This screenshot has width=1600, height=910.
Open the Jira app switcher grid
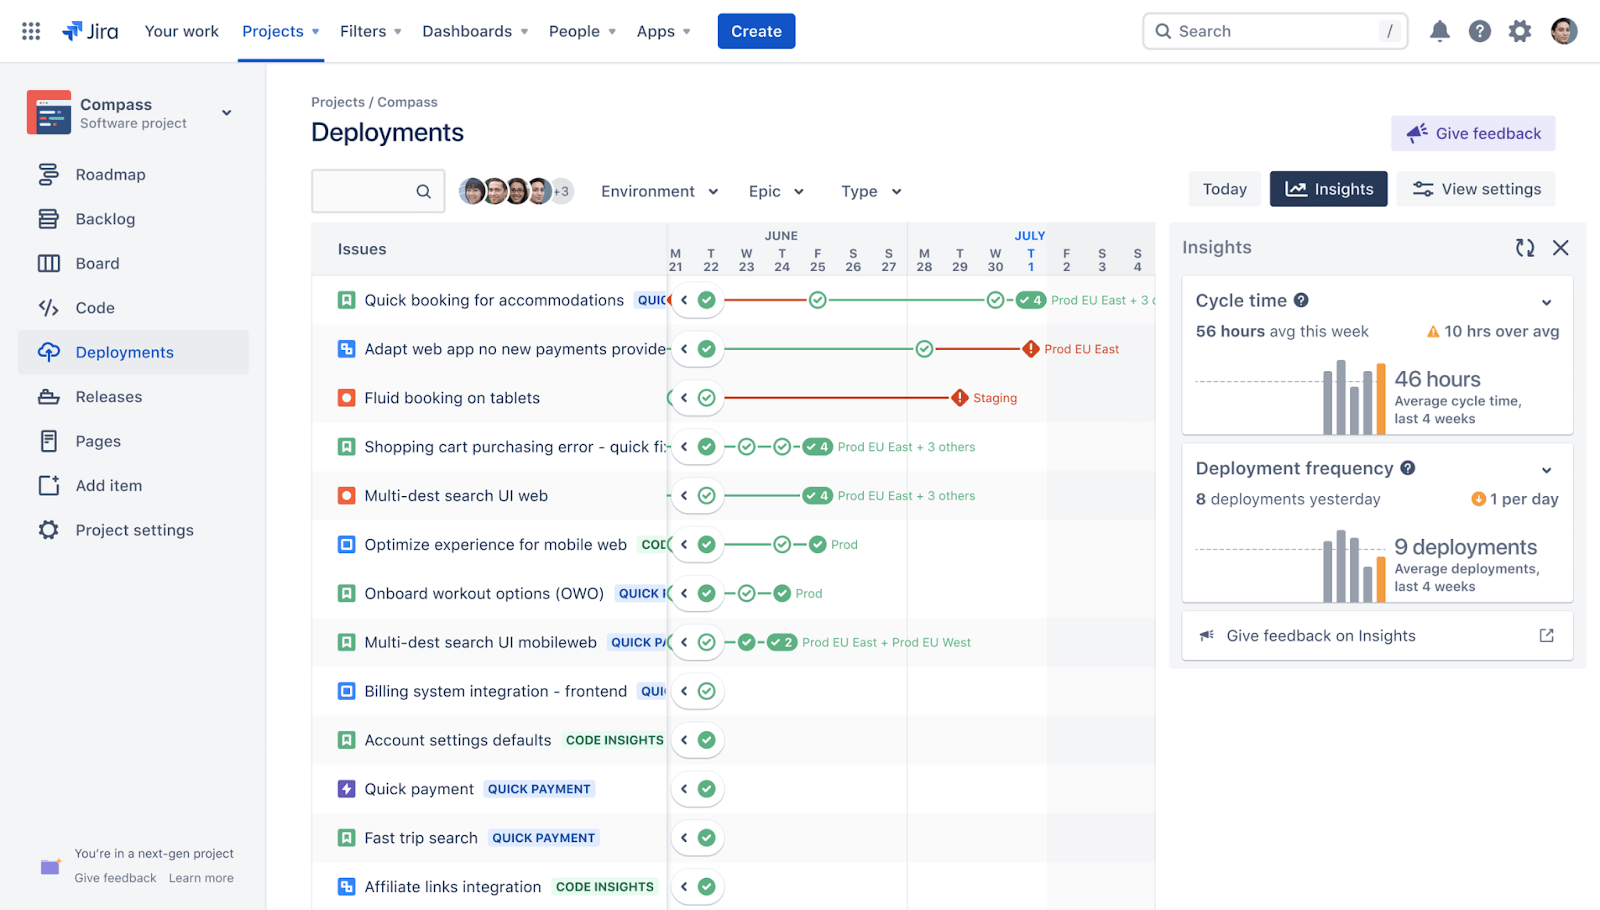point(30,31)
